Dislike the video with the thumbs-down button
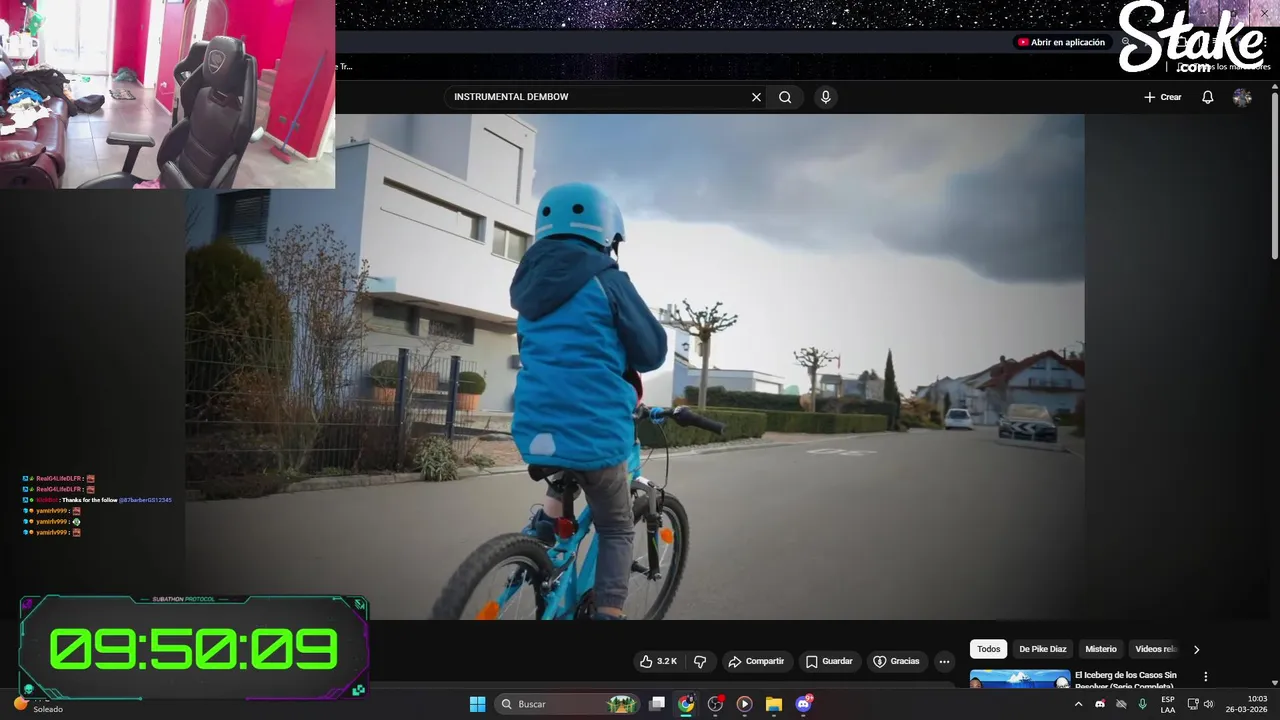 700,661
